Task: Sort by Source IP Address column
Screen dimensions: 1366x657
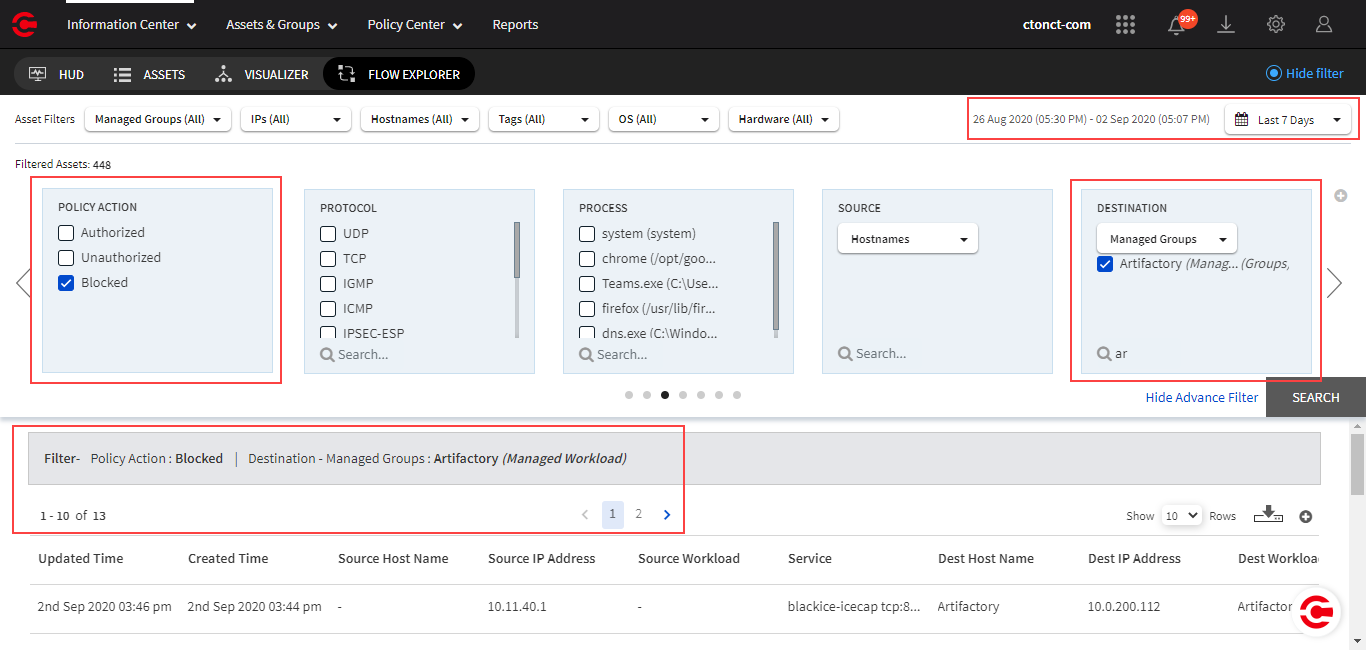Action: pos(541,558)
